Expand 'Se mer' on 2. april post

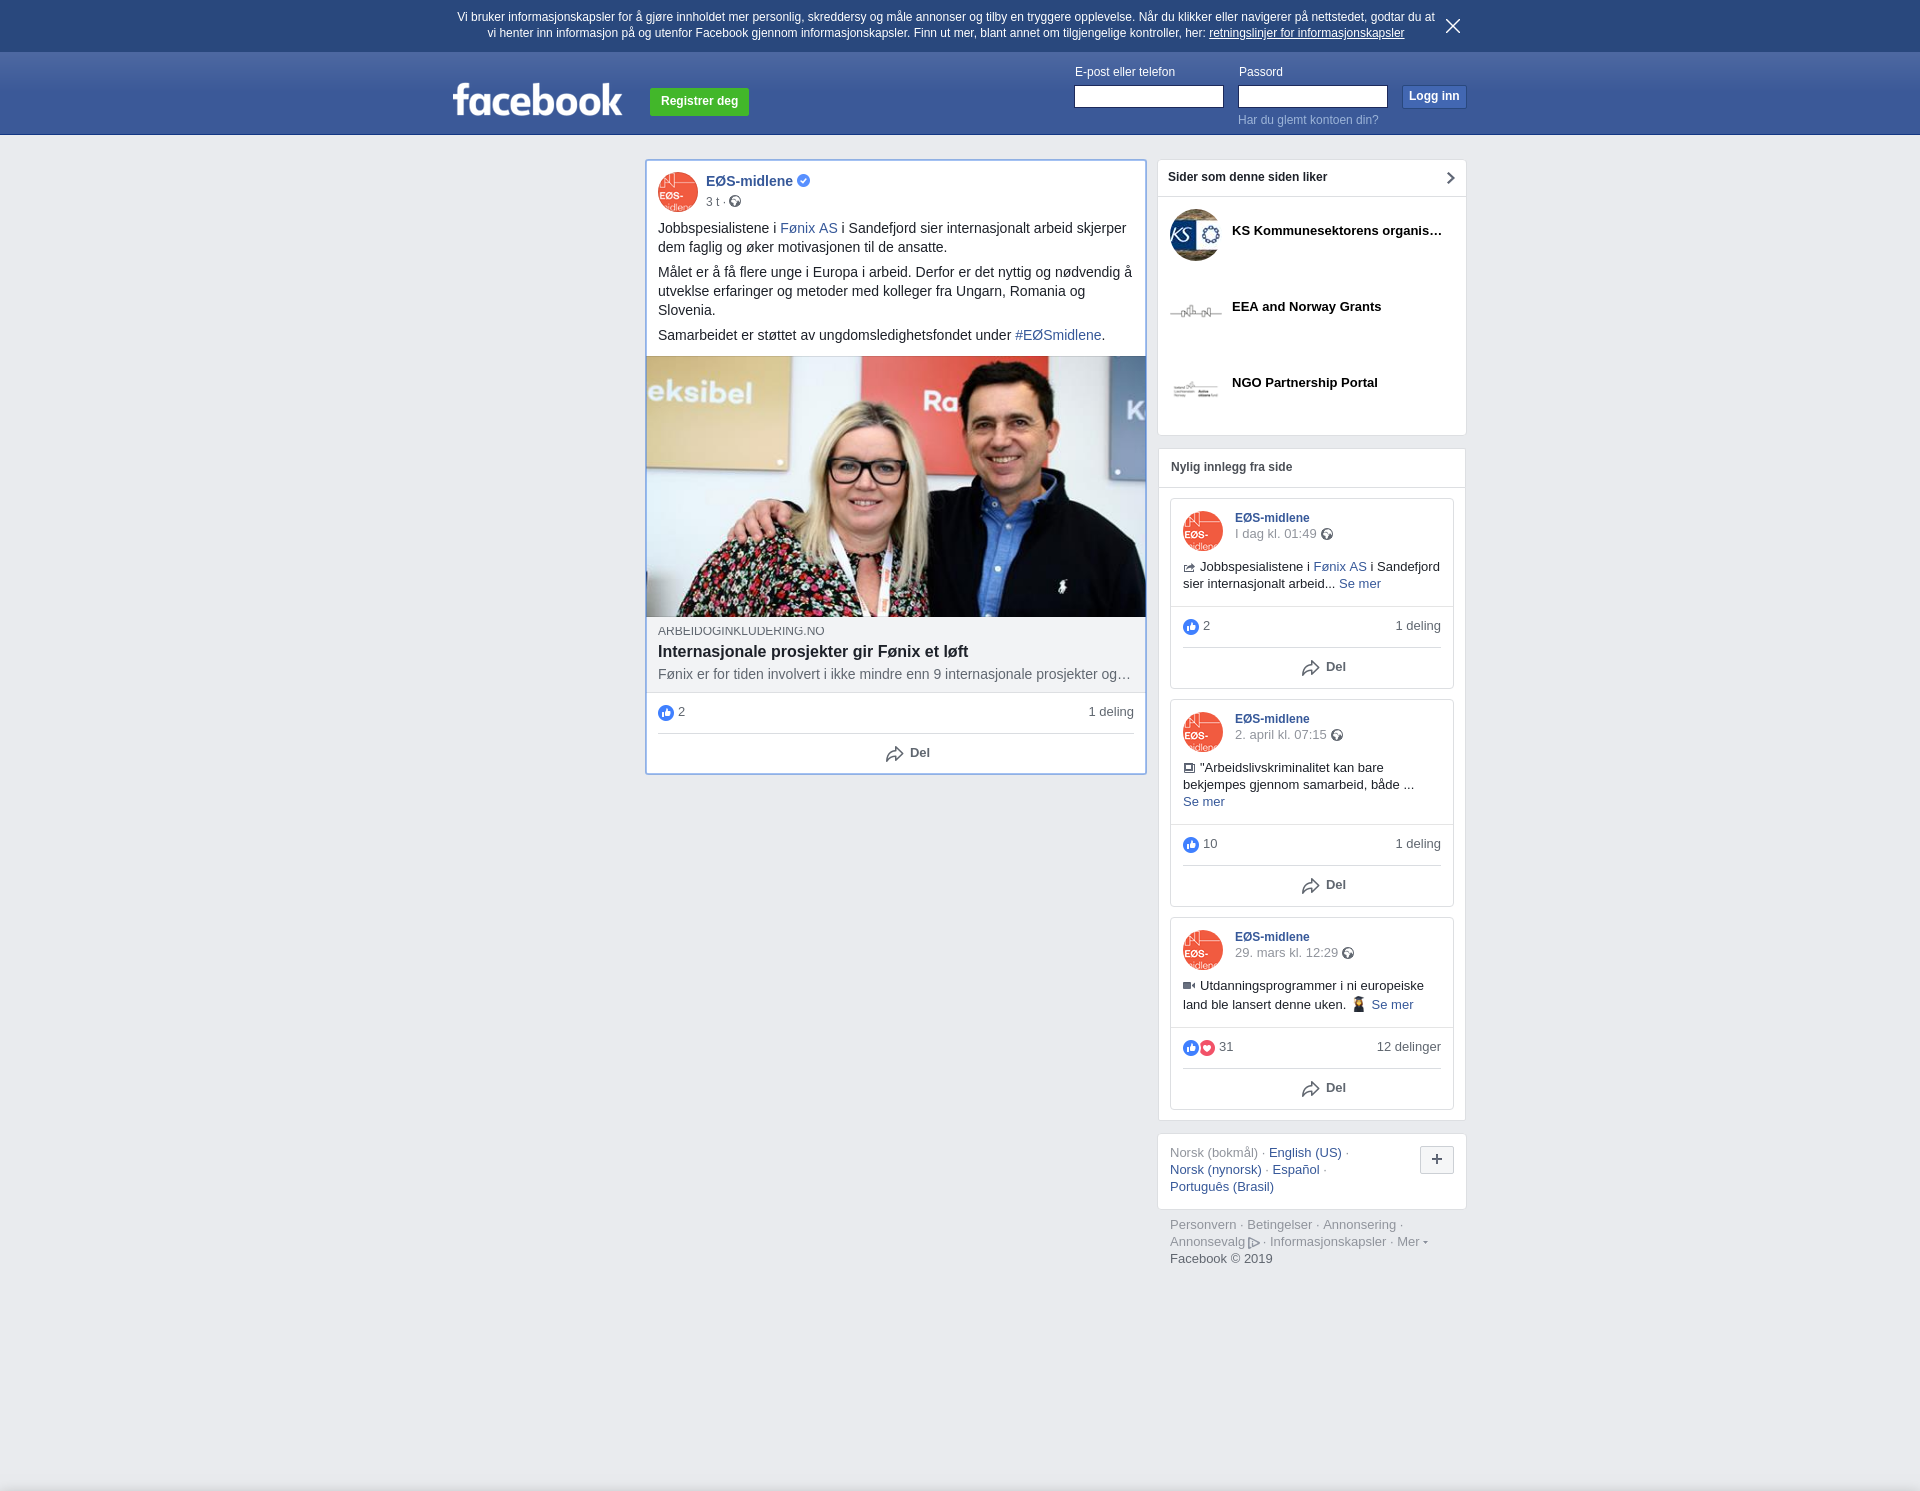tap(1203, 802)
